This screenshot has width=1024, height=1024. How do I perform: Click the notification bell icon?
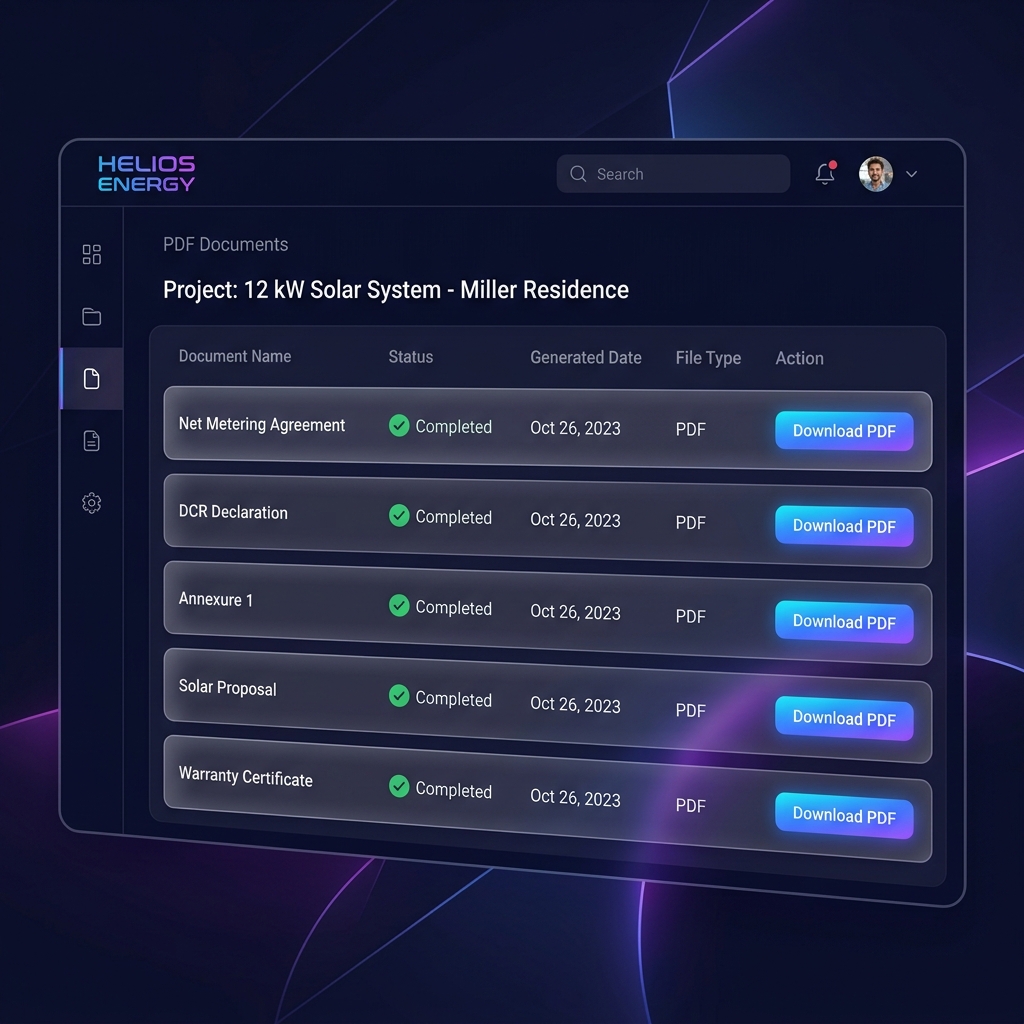825,173
